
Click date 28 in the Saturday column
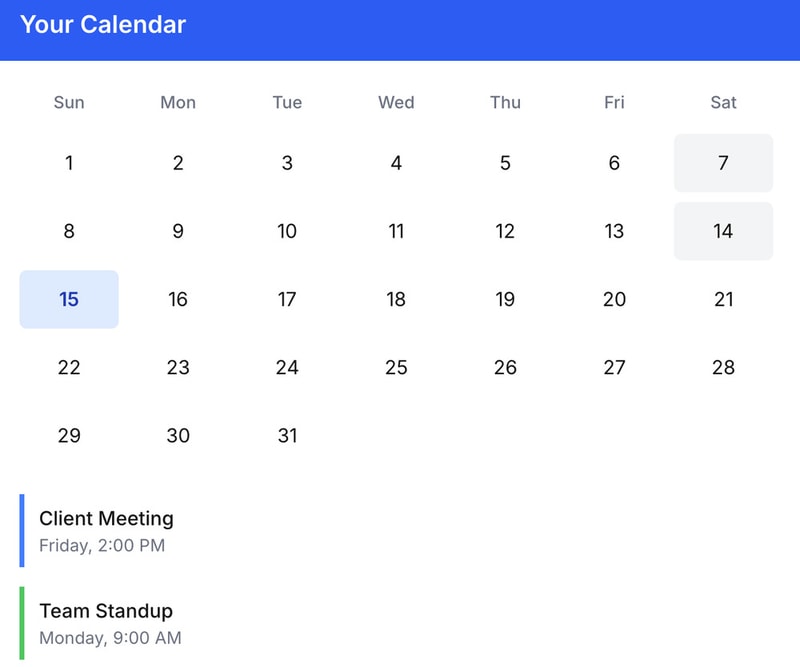point(723,367)
